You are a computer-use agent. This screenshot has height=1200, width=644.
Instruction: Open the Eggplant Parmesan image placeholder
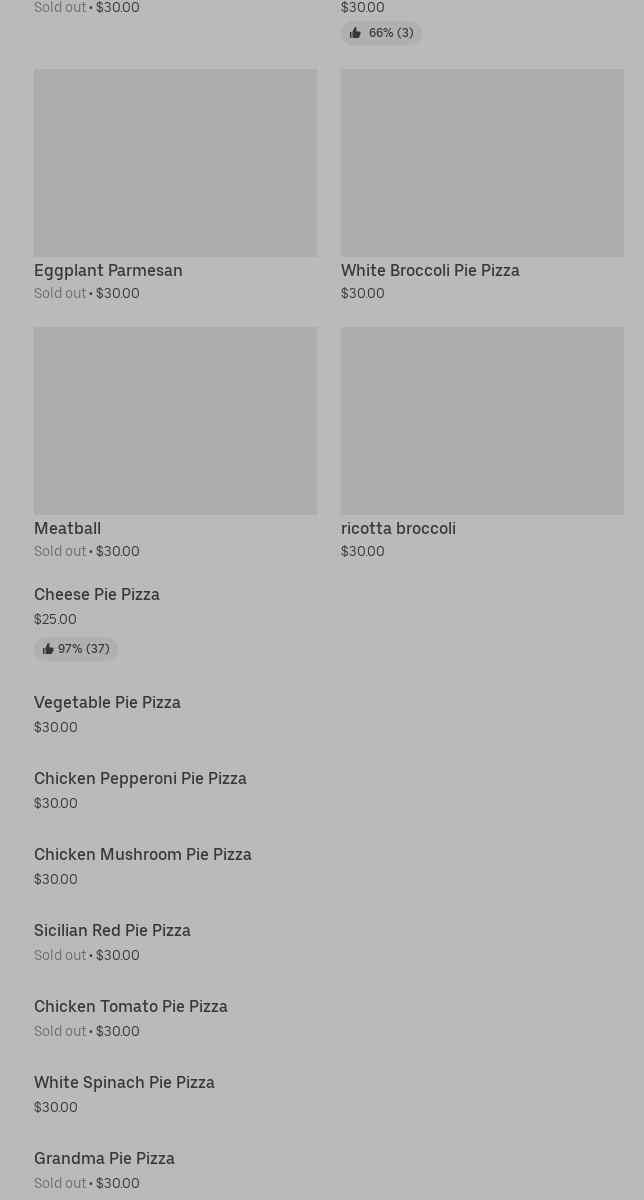[x=175, y=162]
